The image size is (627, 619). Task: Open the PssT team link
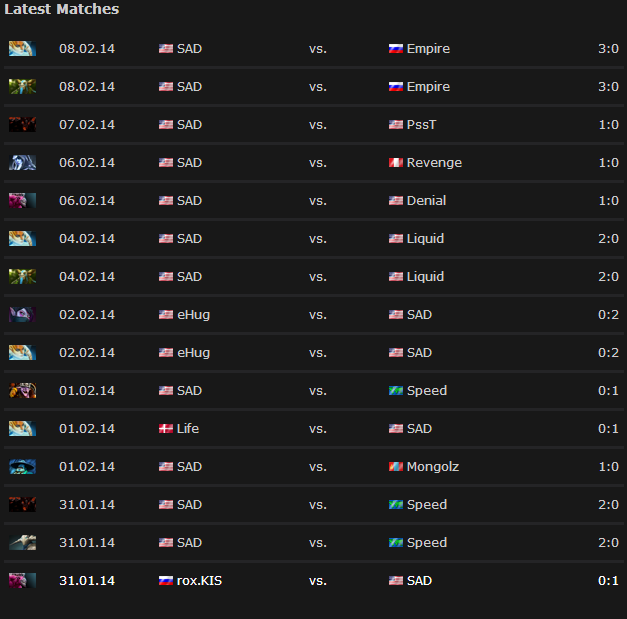point(422,125)
